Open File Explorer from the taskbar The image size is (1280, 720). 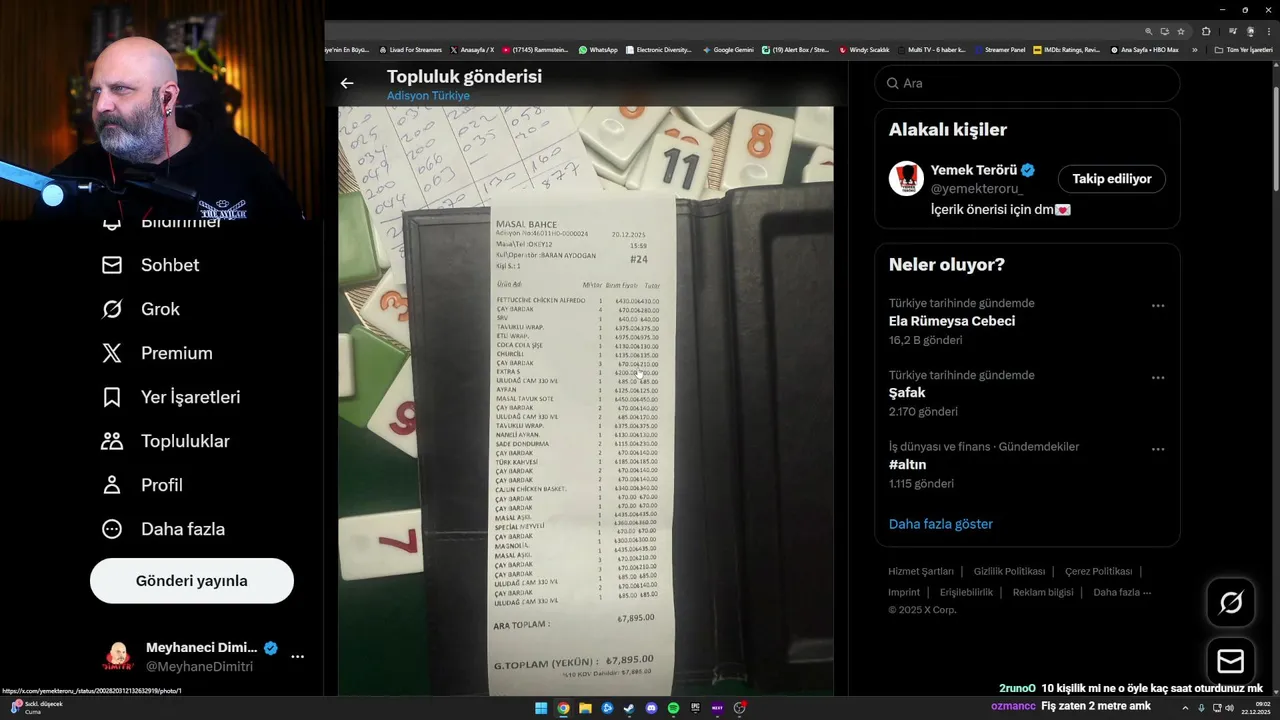tap(585, 708)
